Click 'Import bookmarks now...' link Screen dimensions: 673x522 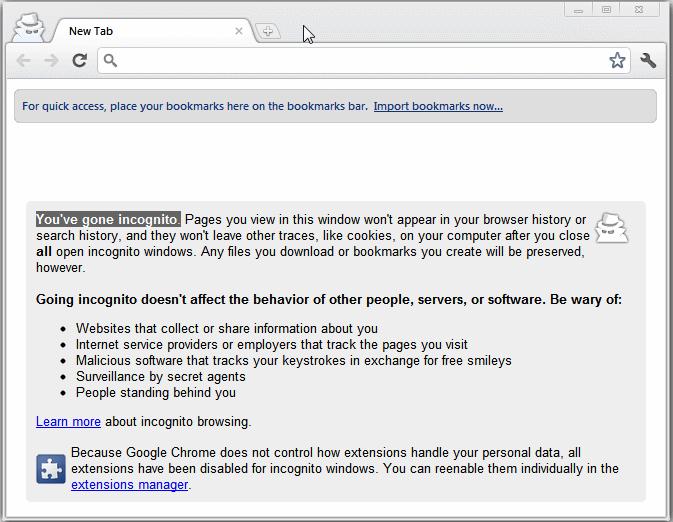click(438, 106)
